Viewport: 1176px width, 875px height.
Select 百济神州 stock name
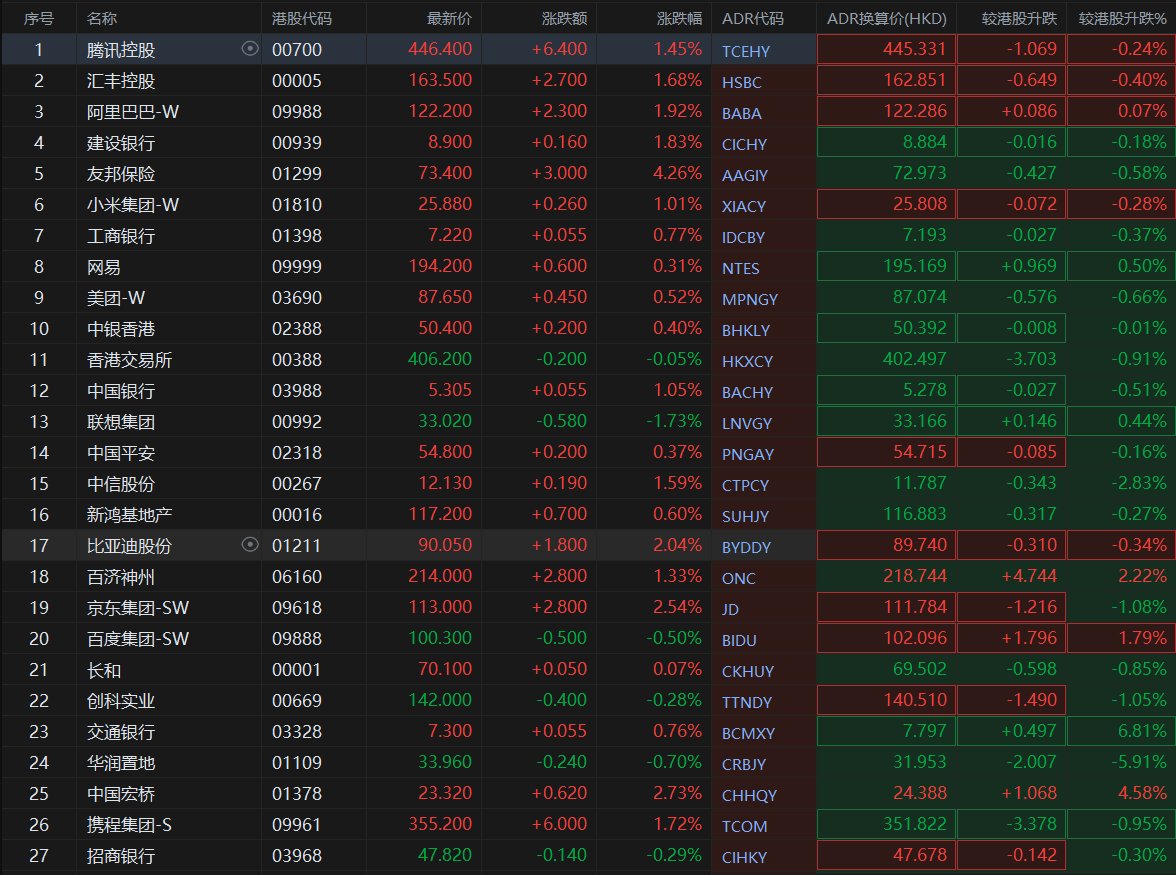(x=121, y=577)
